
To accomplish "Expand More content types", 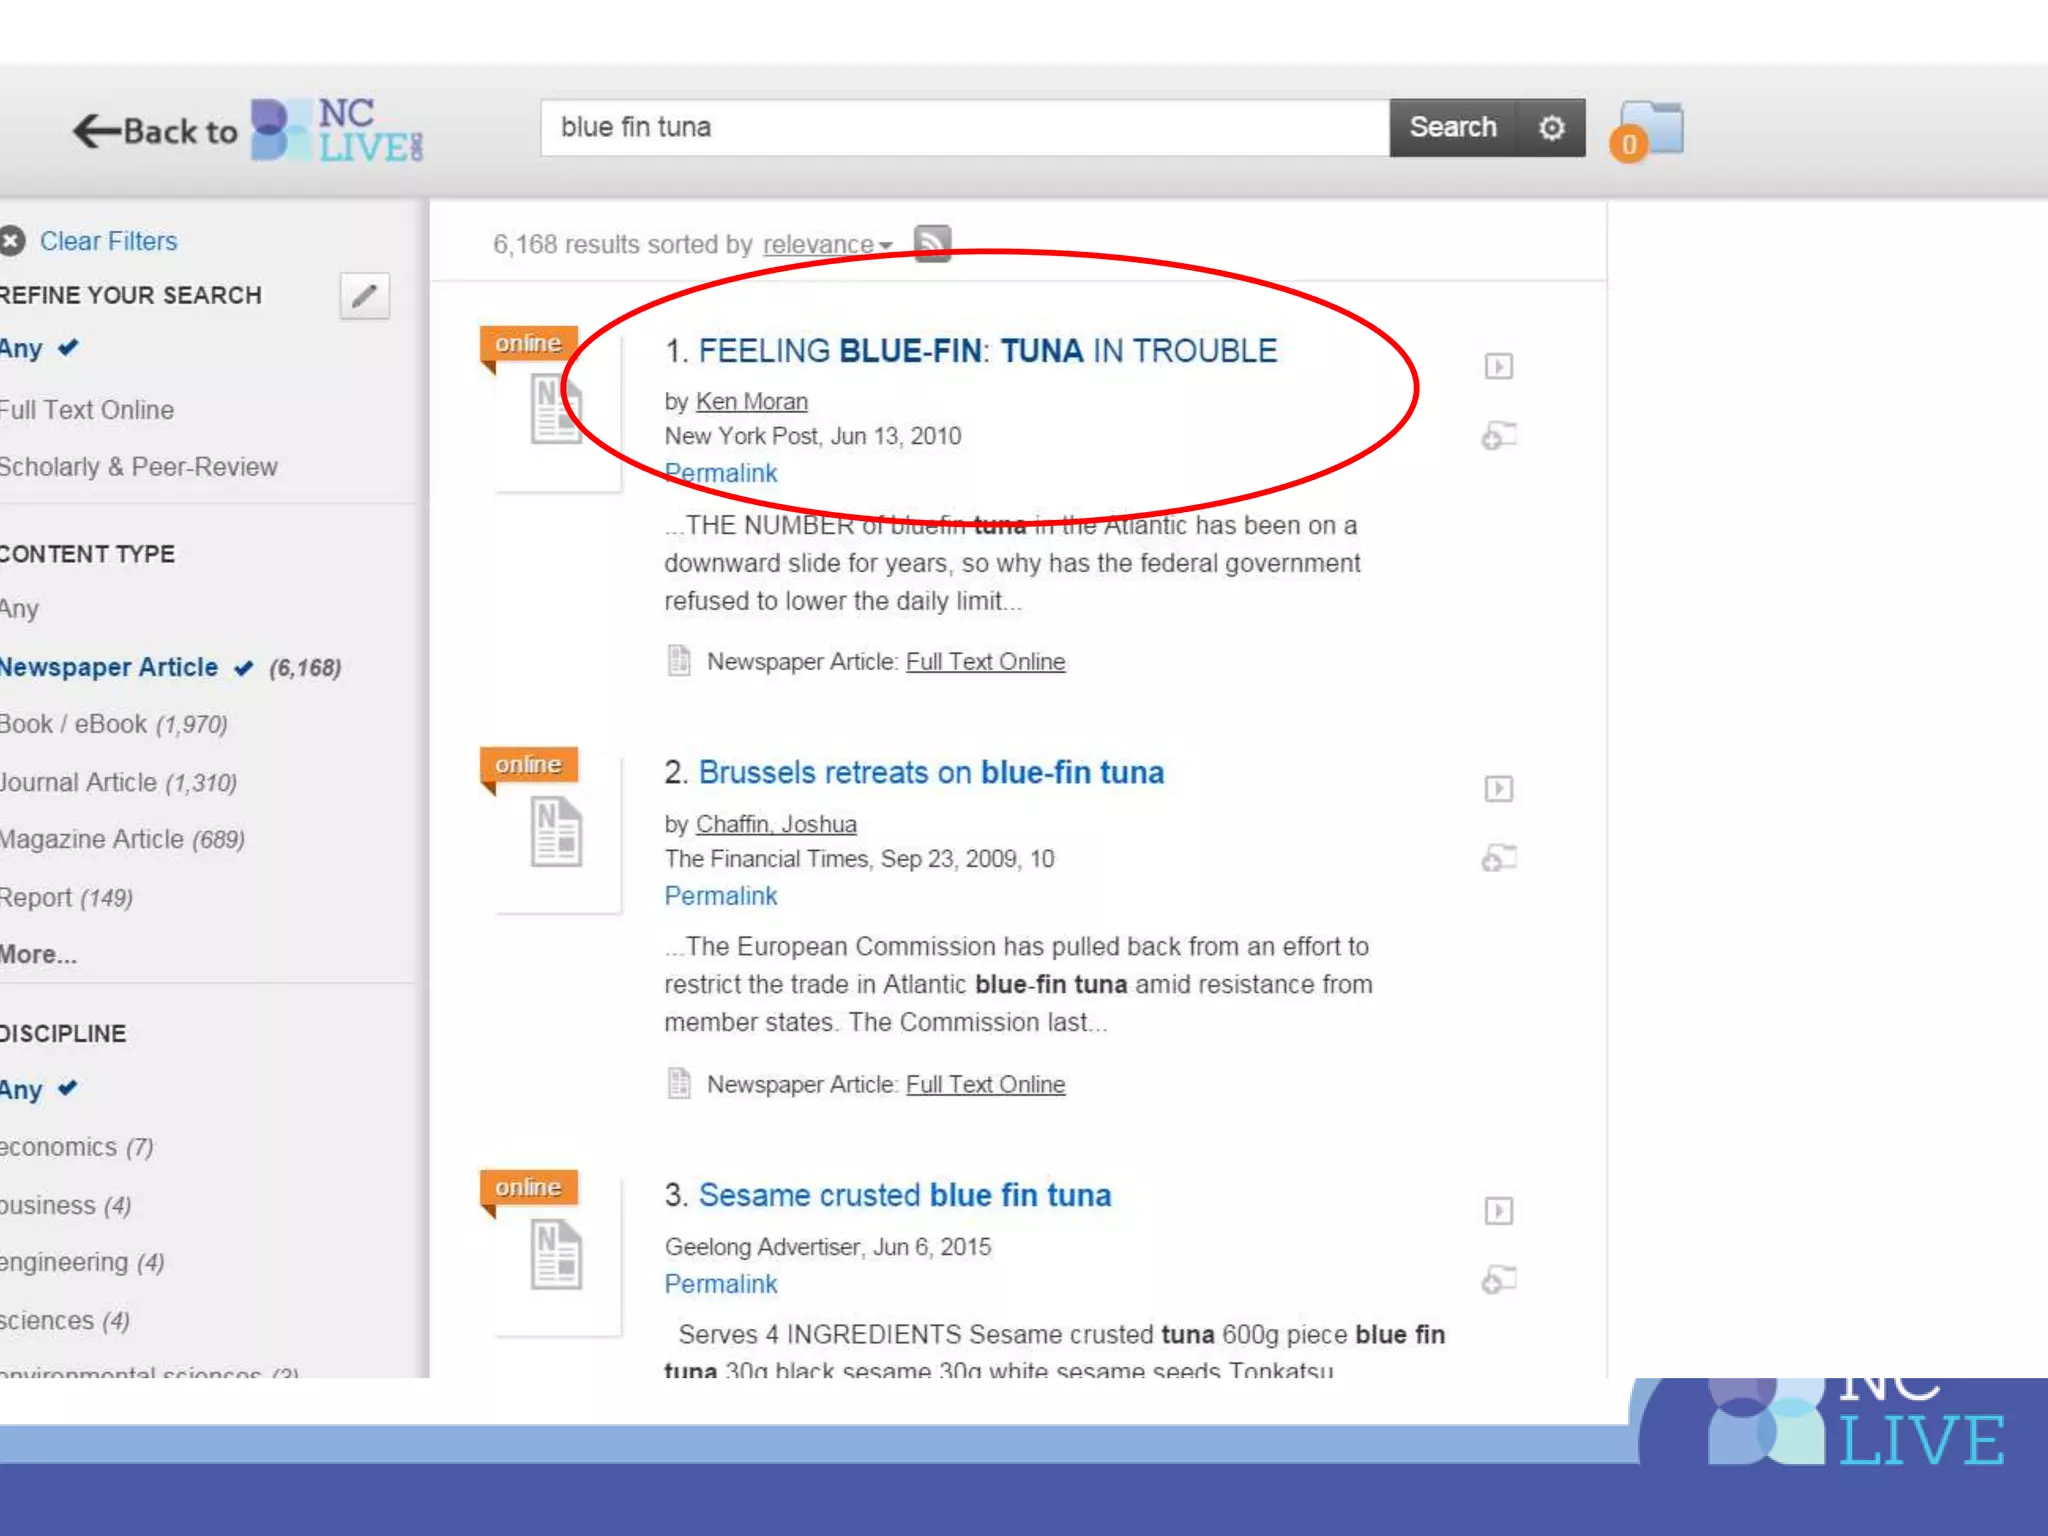I will 38,954.
